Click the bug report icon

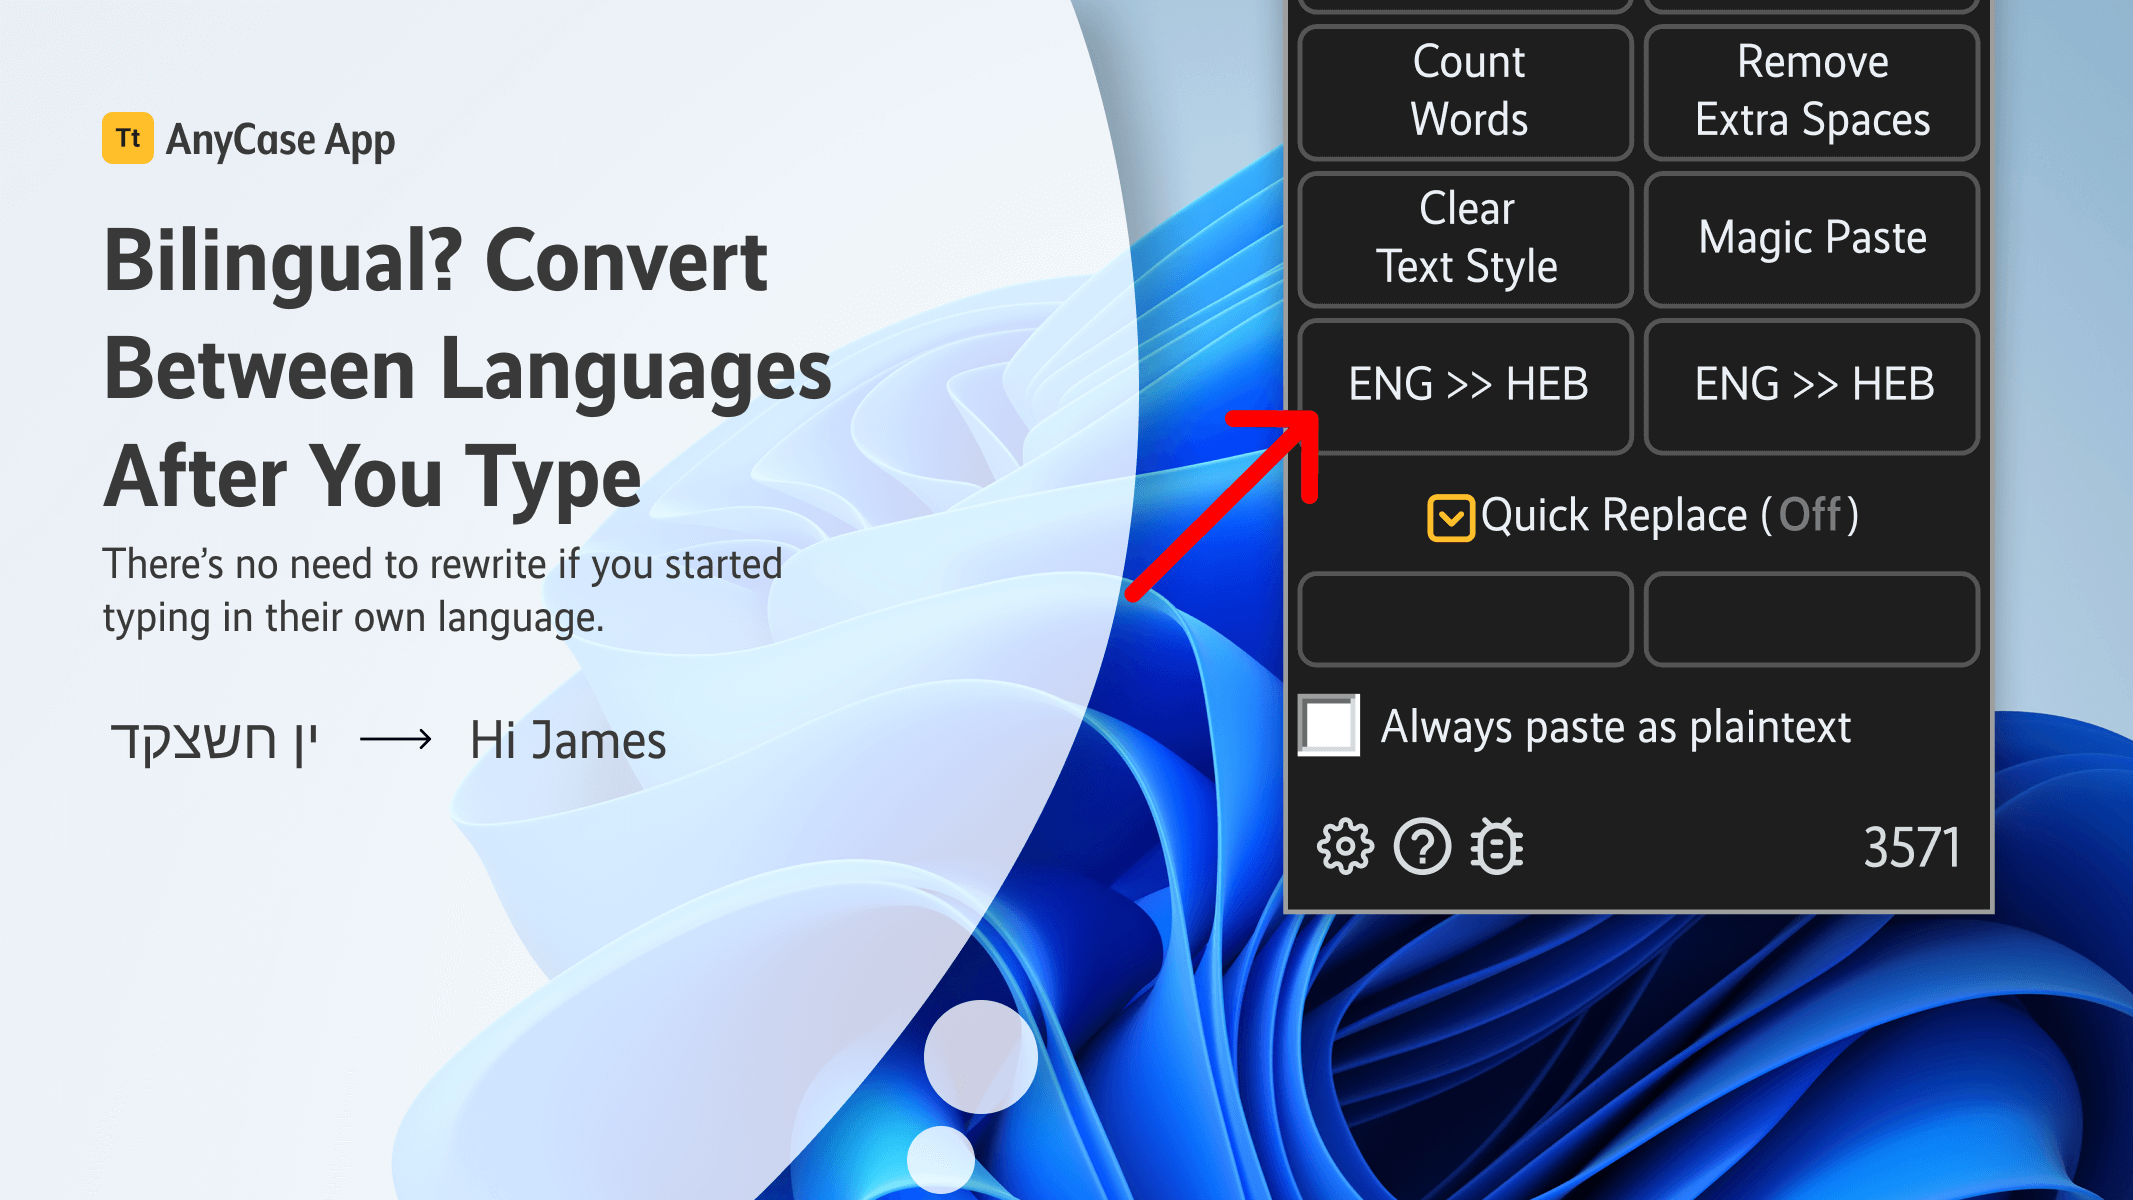1497,847
